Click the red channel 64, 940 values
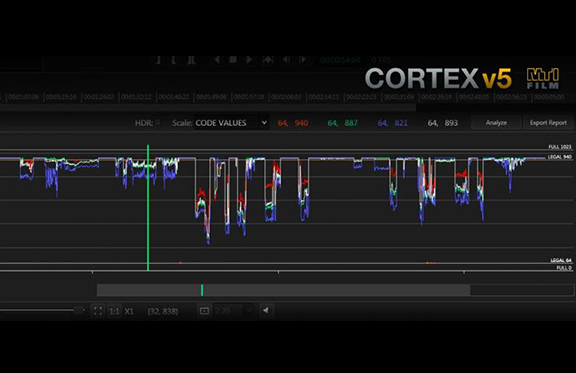This screenshot has width=576, height=373. [293, 123]
